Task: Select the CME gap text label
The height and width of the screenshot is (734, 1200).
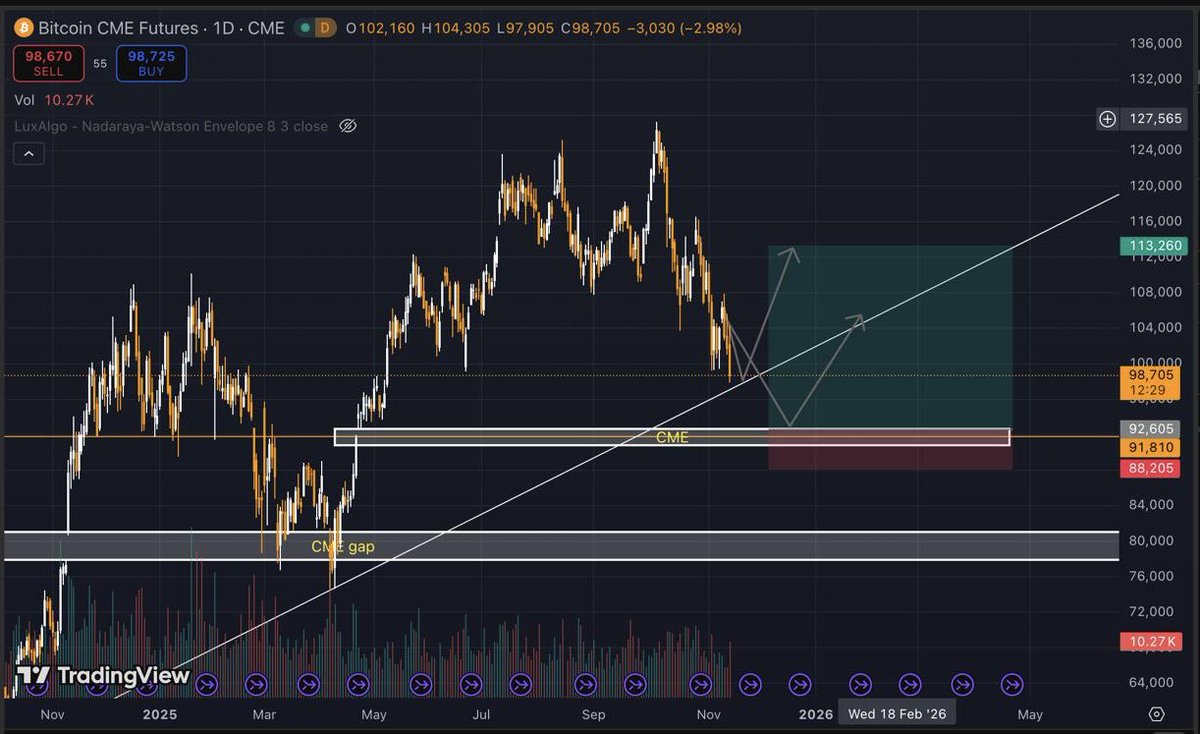Action: click(x=343, y=547)
